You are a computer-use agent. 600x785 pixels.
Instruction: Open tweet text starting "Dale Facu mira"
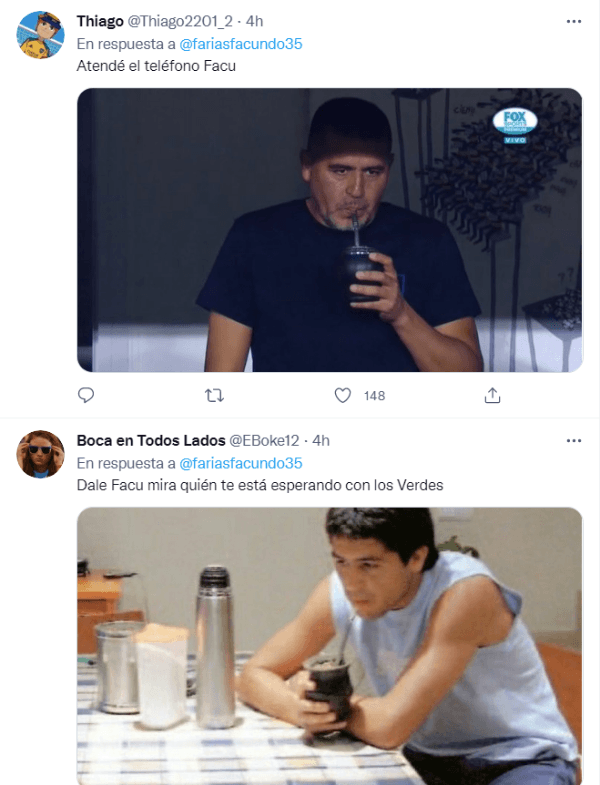(x=260, y=486)
